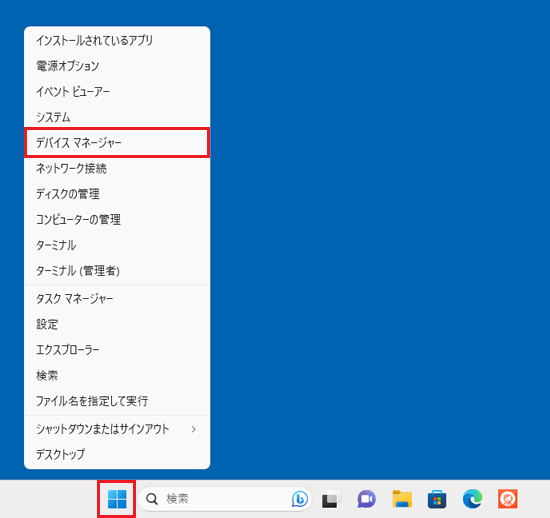Open the orange app icon on taskbar
This screenshot has width=550, height=518.
(x=508, y=499)
